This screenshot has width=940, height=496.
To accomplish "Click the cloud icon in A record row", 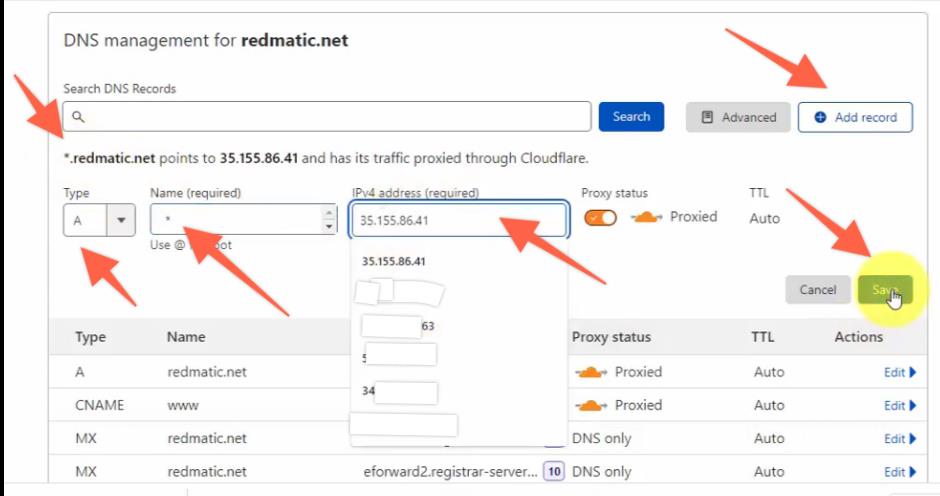I will [x=590, y=372].
